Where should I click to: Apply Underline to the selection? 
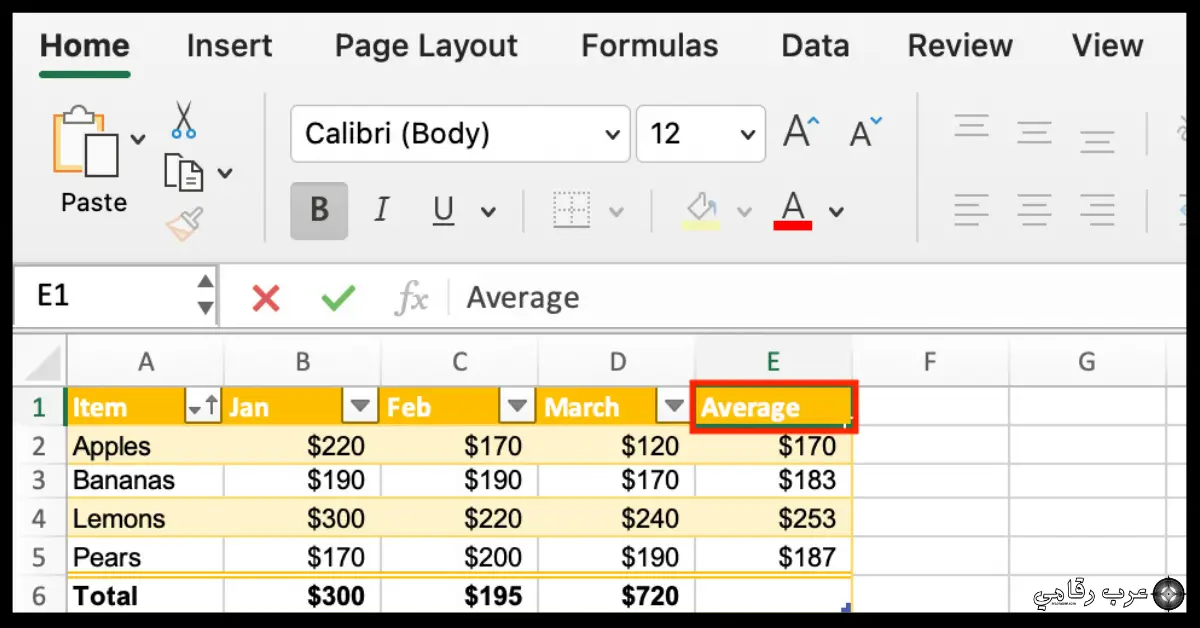pyautogui.click(x=441, y=210)
